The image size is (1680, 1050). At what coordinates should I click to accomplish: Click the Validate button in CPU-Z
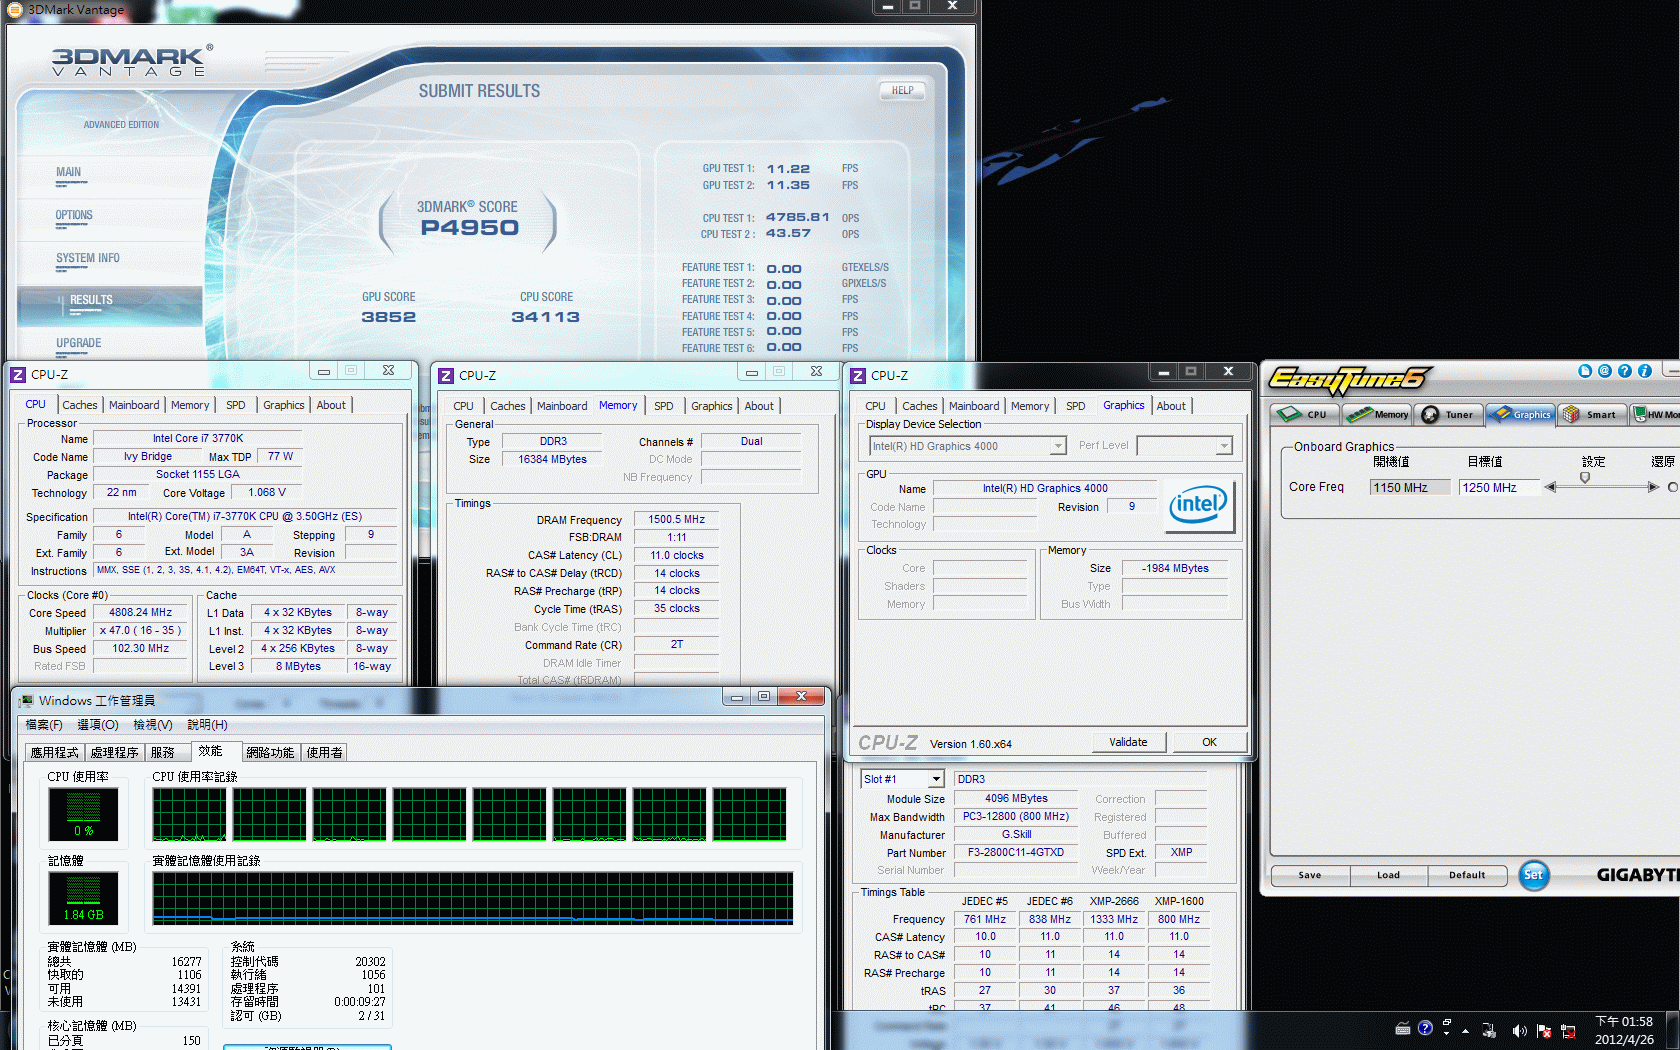1128,742
